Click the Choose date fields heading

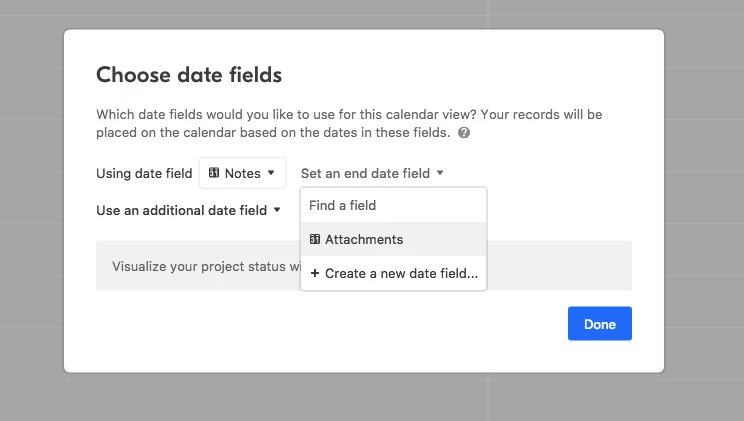pos(189,75)
